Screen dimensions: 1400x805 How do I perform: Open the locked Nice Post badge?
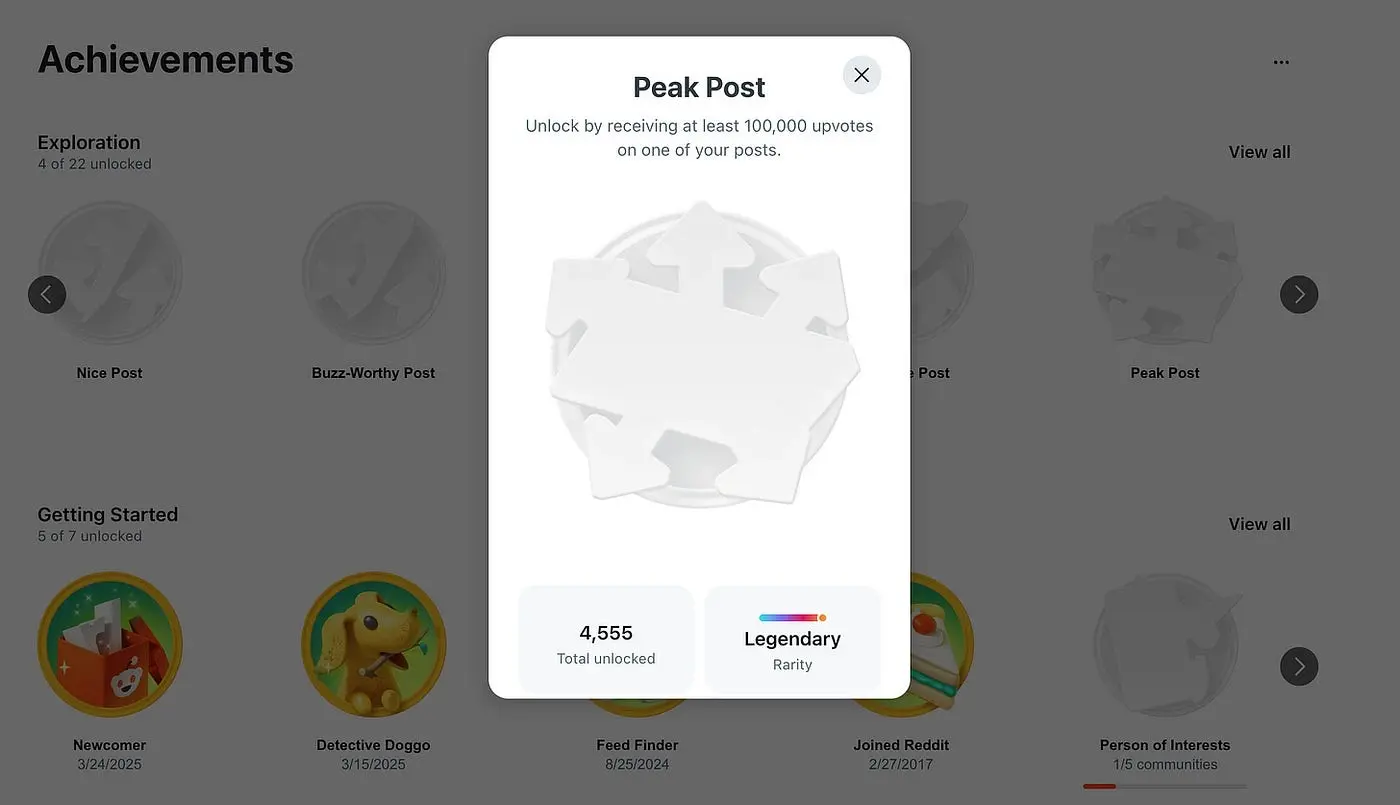point(110,273)
